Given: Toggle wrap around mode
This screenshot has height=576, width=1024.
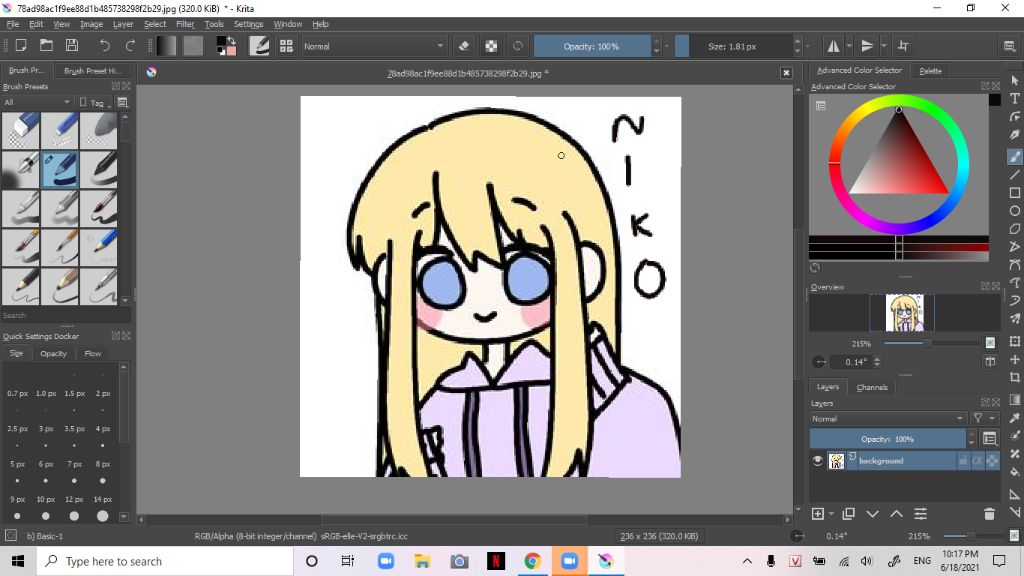Looking at the screenshot, I should 903,46.
